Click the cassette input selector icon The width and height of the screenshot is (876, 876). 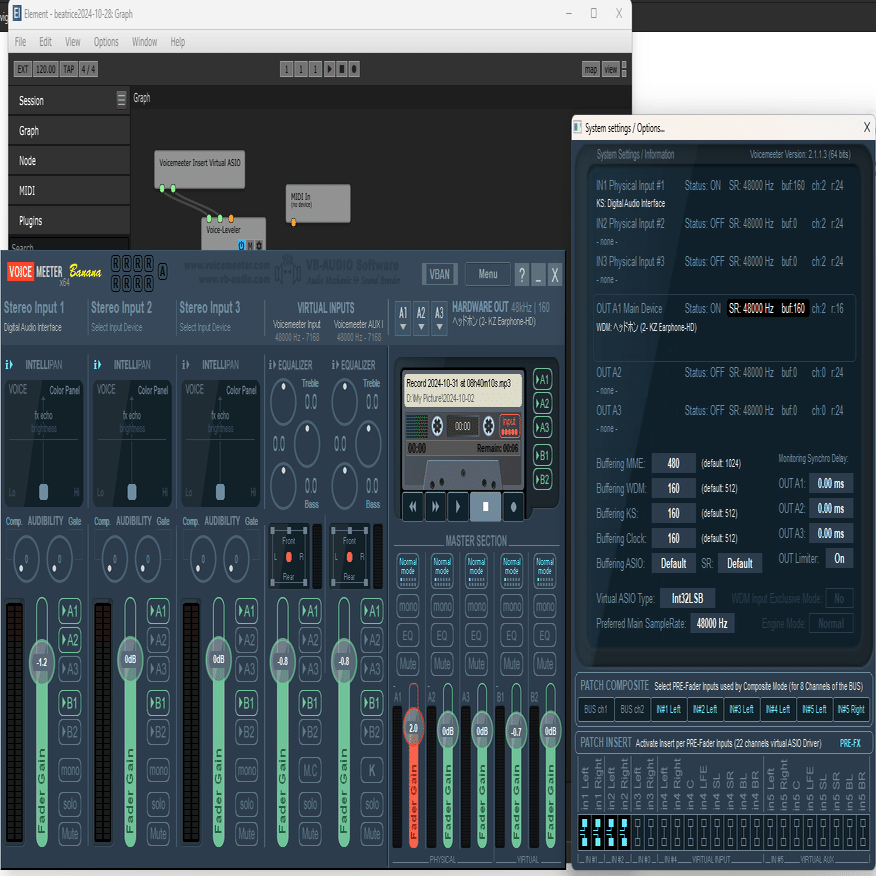click(x=509, y=426)
